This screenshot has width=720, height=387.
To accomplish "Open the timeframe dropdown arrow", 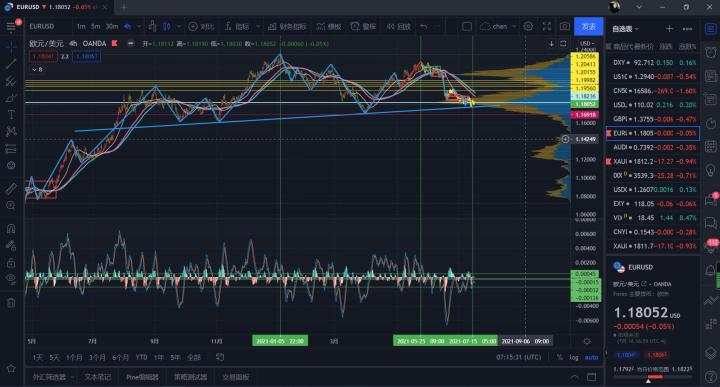I will tap(139, 27).
